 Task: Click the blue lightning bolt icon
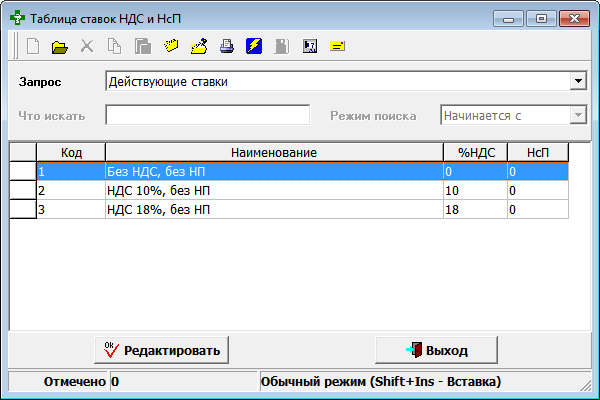(x=254, y=46)
